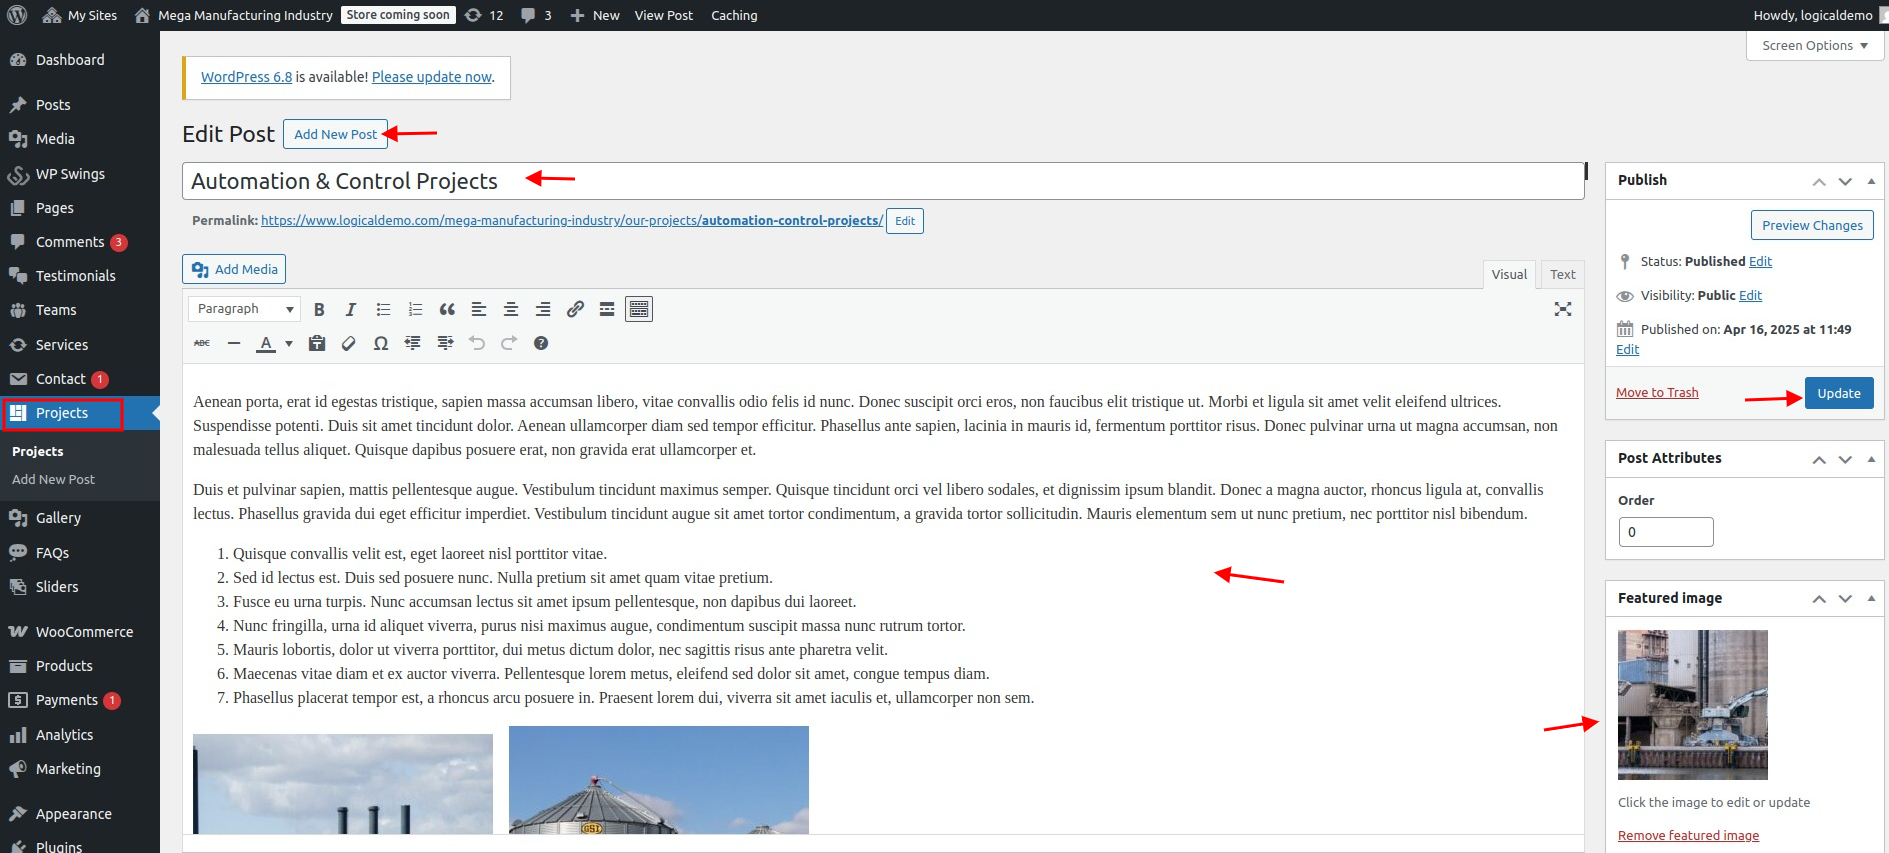Apply bold formatting in the editor toolbar

319,310
